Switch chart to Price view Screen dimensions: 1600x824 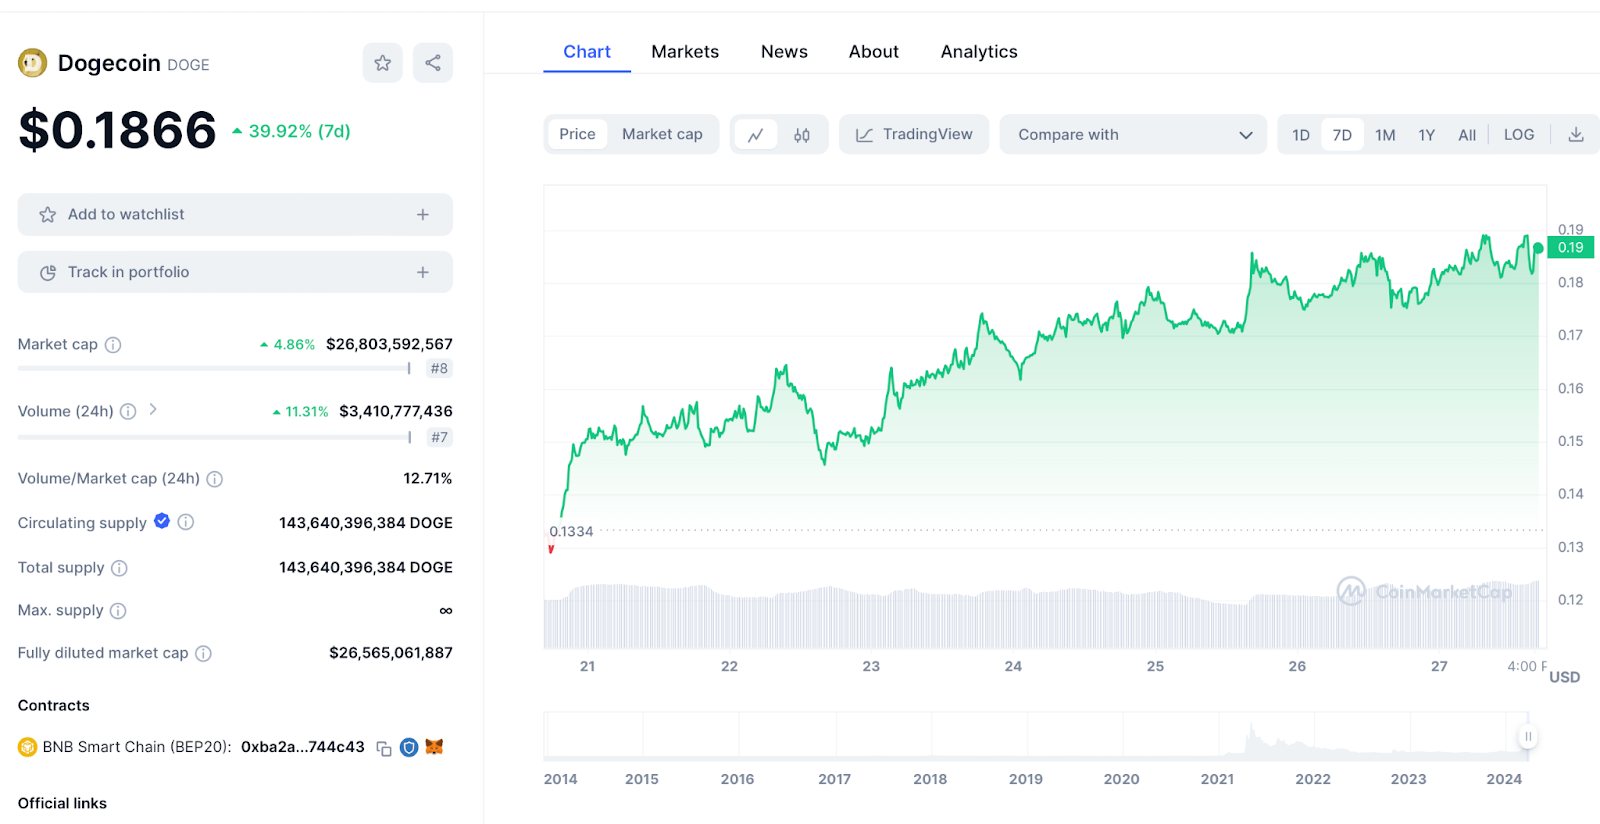pos(577,134)
